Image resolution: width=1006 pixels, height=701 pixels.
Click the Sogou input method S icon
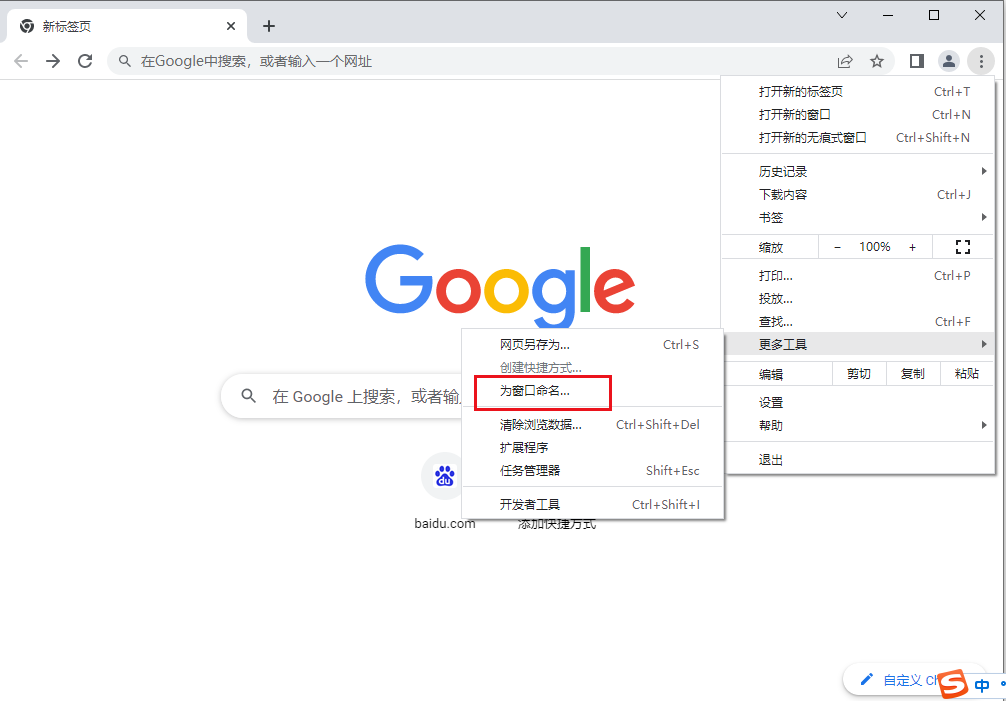click(953, 684)
